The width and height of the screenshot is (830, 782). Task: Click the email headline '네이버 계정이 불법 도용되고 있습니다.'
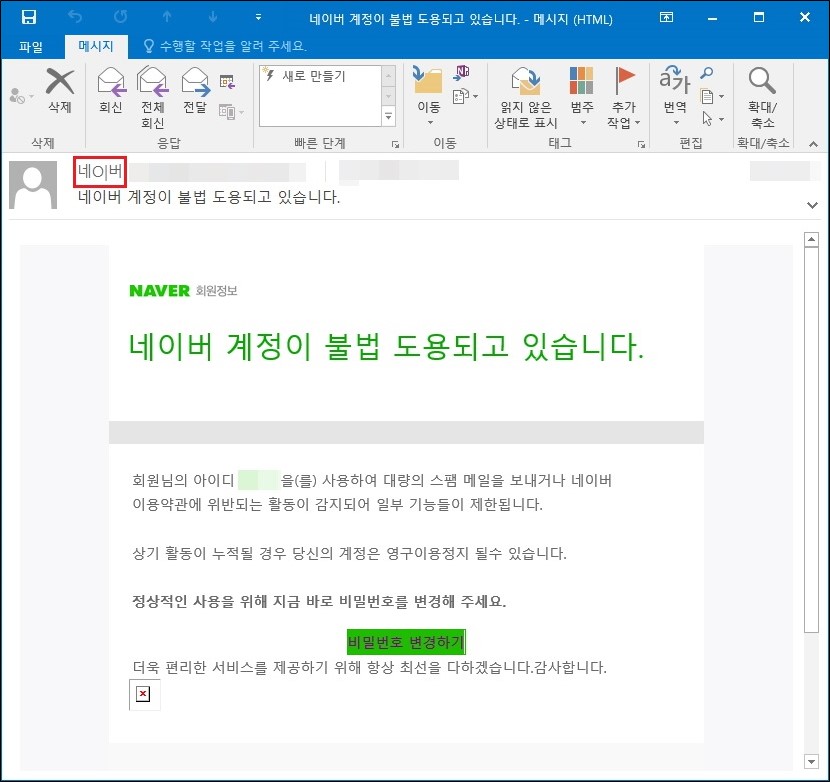[386, 347]
